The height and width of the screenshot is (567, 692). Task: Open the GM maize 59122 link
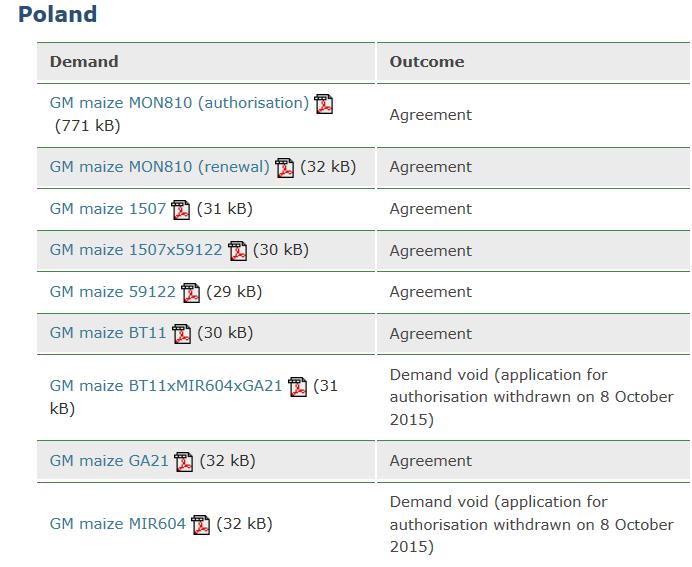[x=113, y=292]
